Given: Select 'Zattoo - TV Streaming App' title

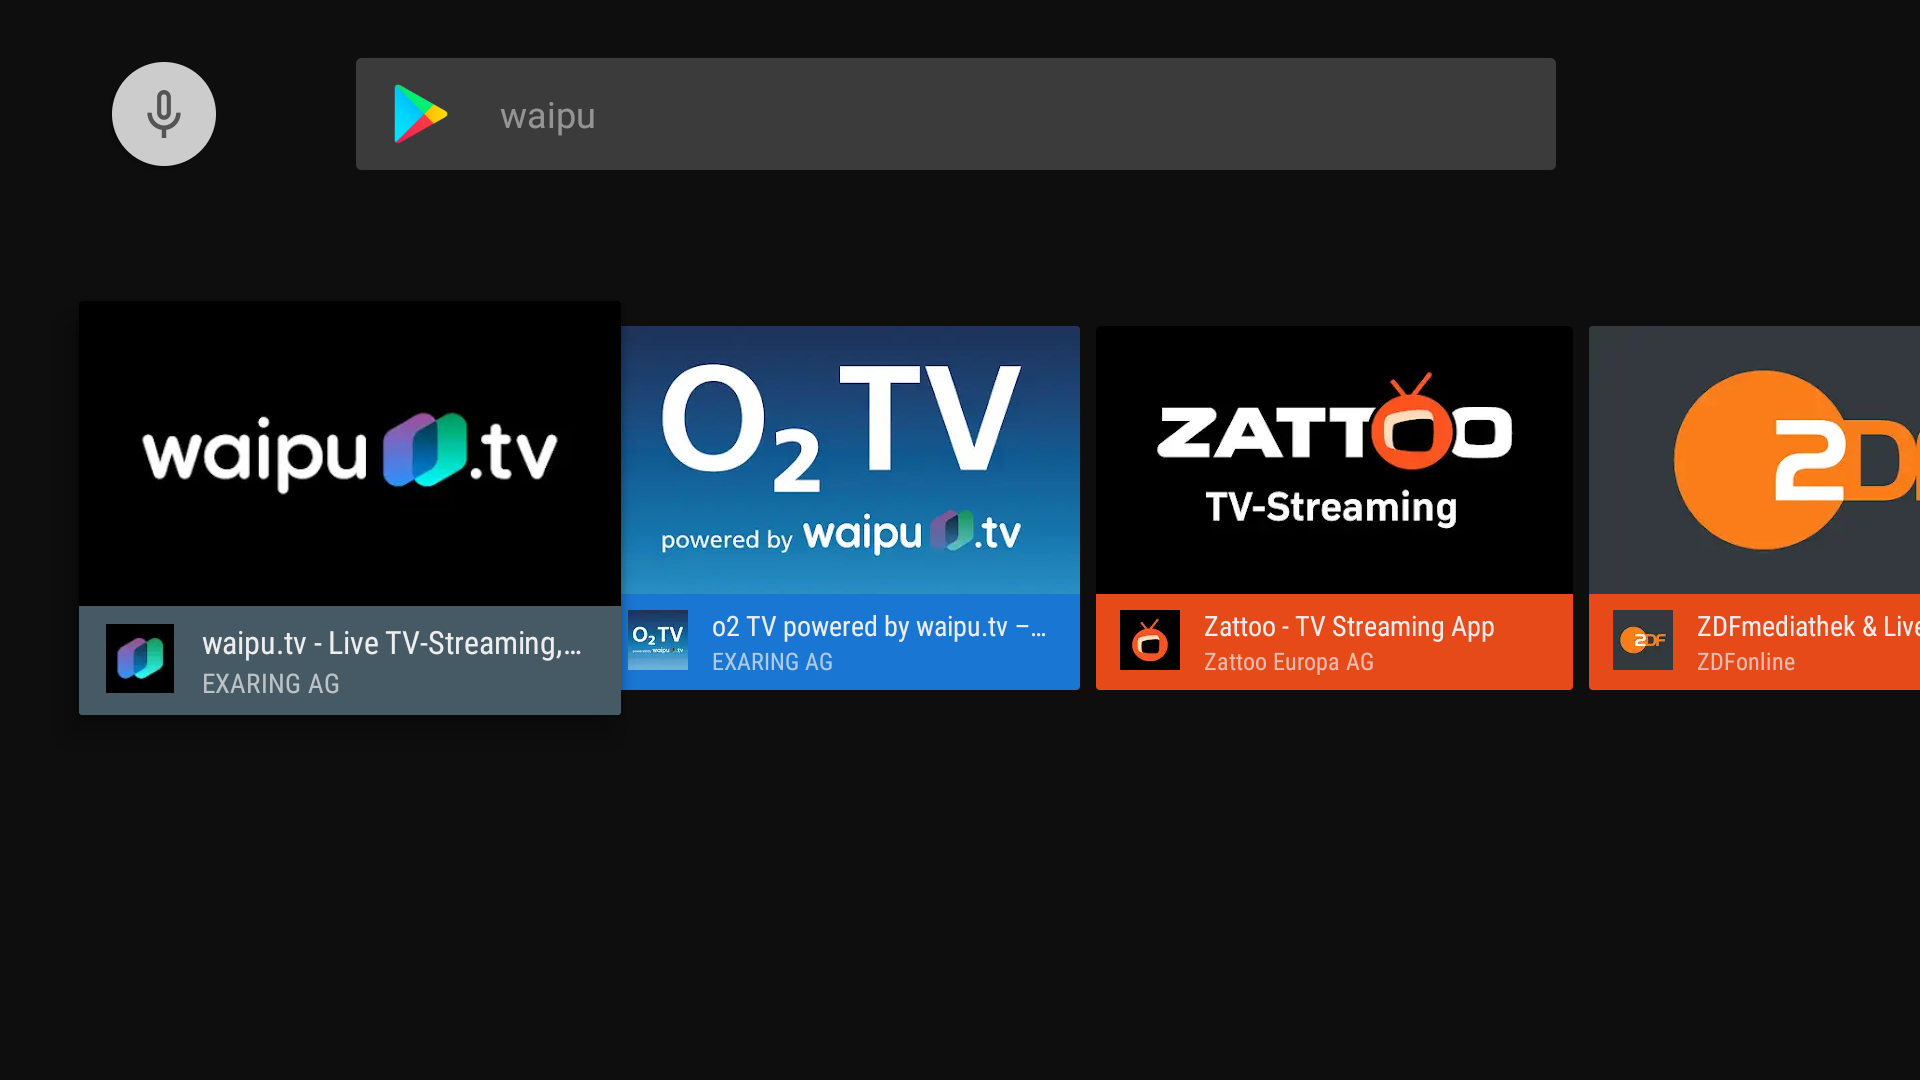Looking at the screenshot, I should (x=1349, y=627).
